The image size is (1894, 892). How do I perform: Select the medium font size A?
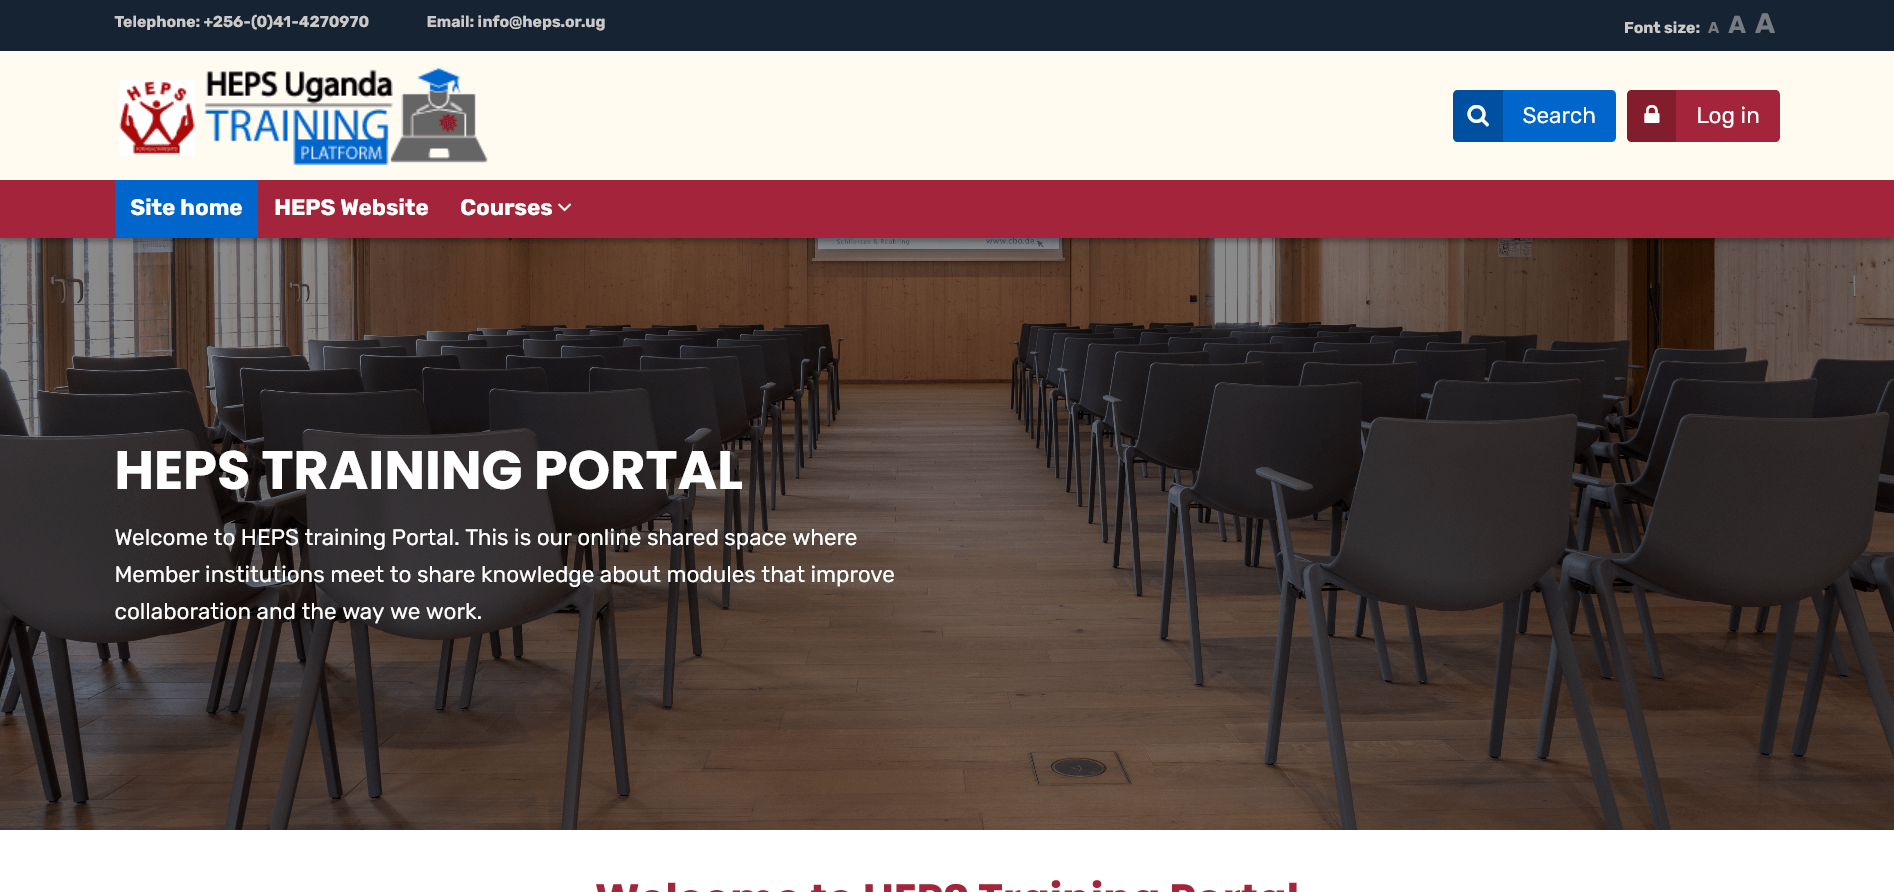[x=1737, y=25]
